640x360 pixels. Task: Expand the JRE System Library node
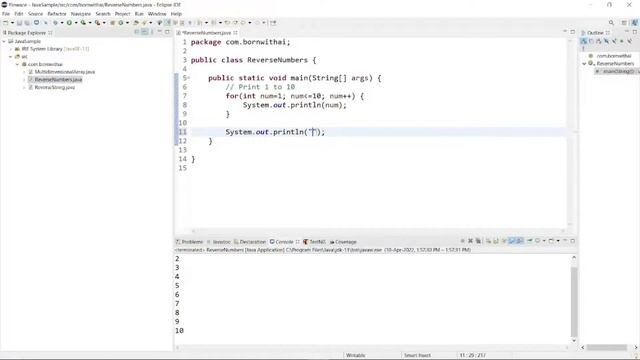(x=11, y=49)
